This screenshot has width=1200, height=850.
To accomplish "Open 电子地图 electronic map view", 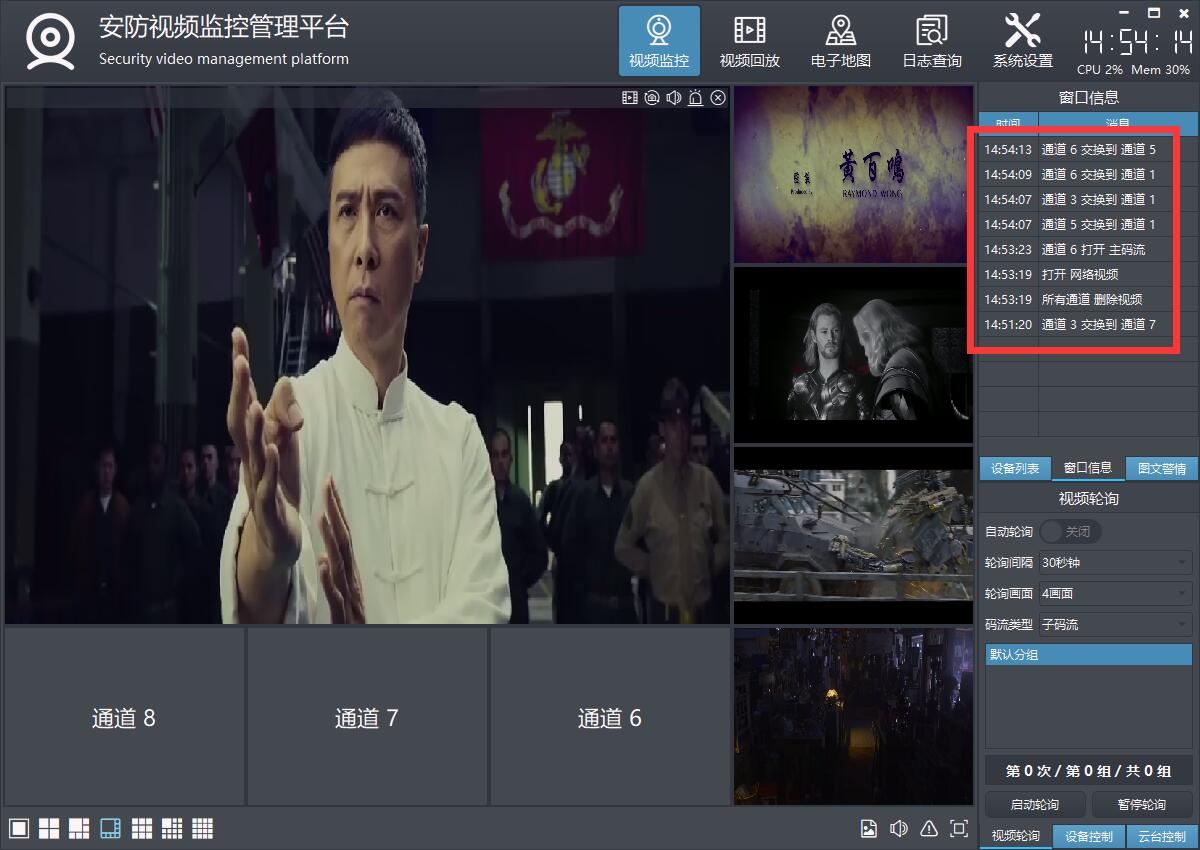I will click(840, 41).
